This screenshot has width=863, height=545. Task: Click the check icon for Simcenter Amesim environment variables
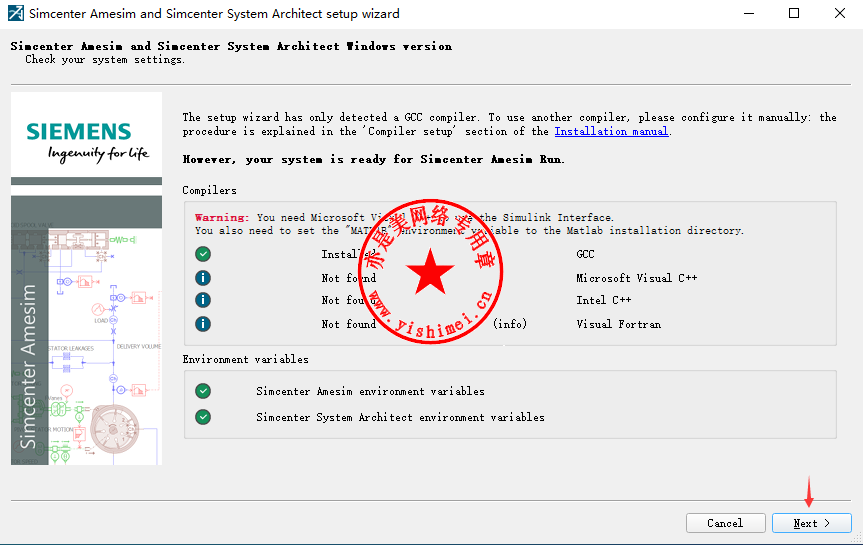click(x=203, y=391)
